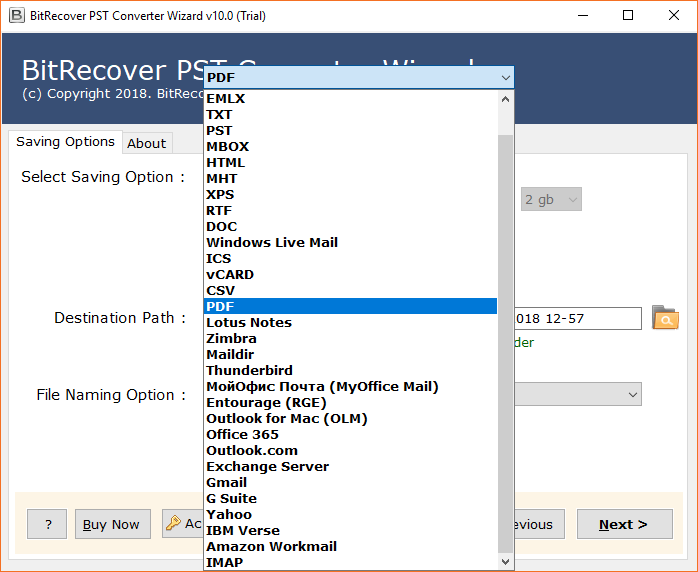Select Outlook for Mac (OLM)
Viewport: 698px width, 572px height.
(350, 418)
